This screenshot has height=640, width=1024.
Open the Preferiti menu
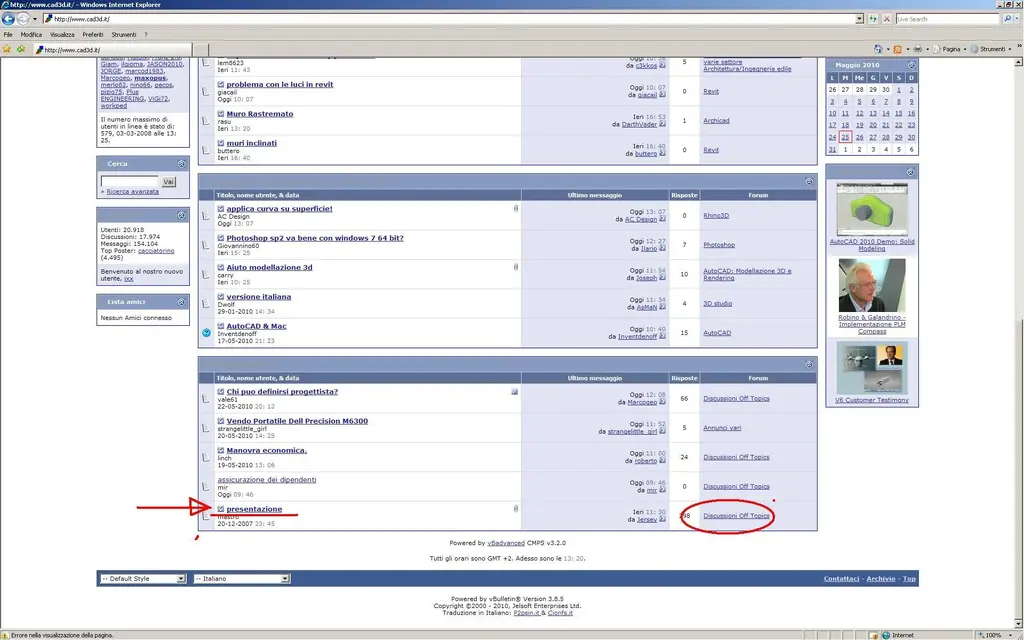point(93,35)
